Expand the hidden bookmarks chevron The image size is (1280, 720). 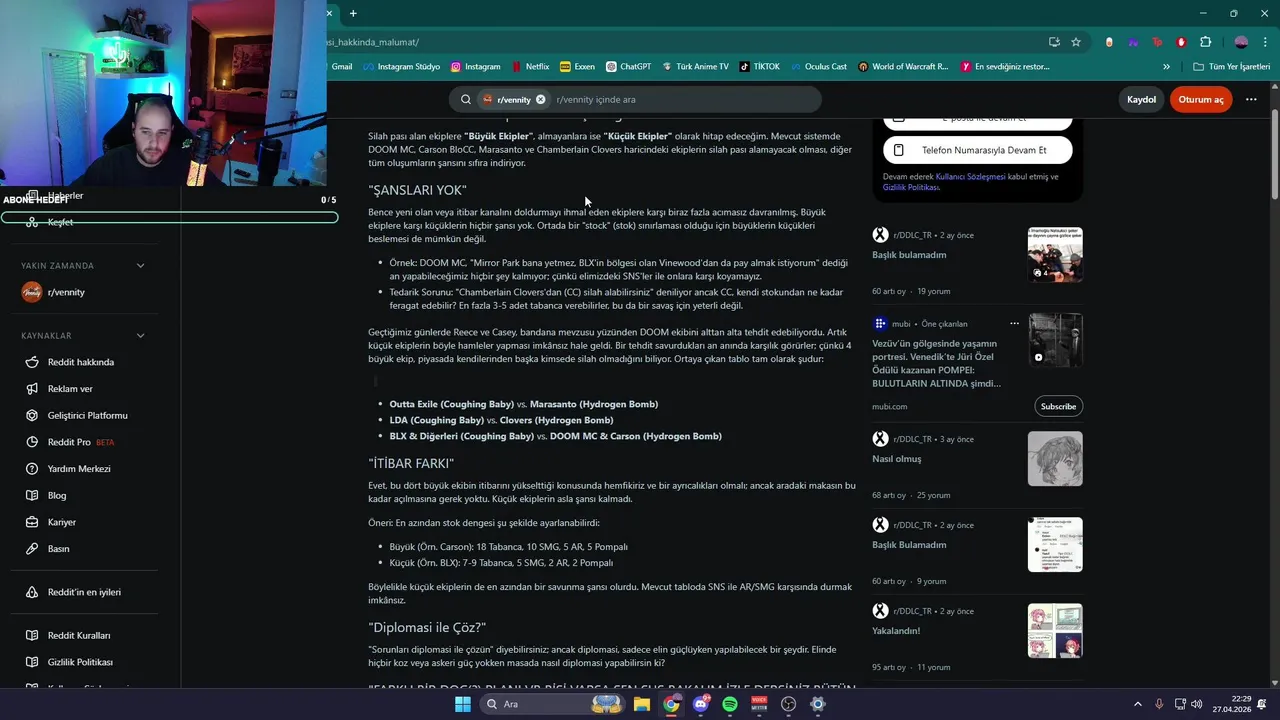[x=1166, y=67]
